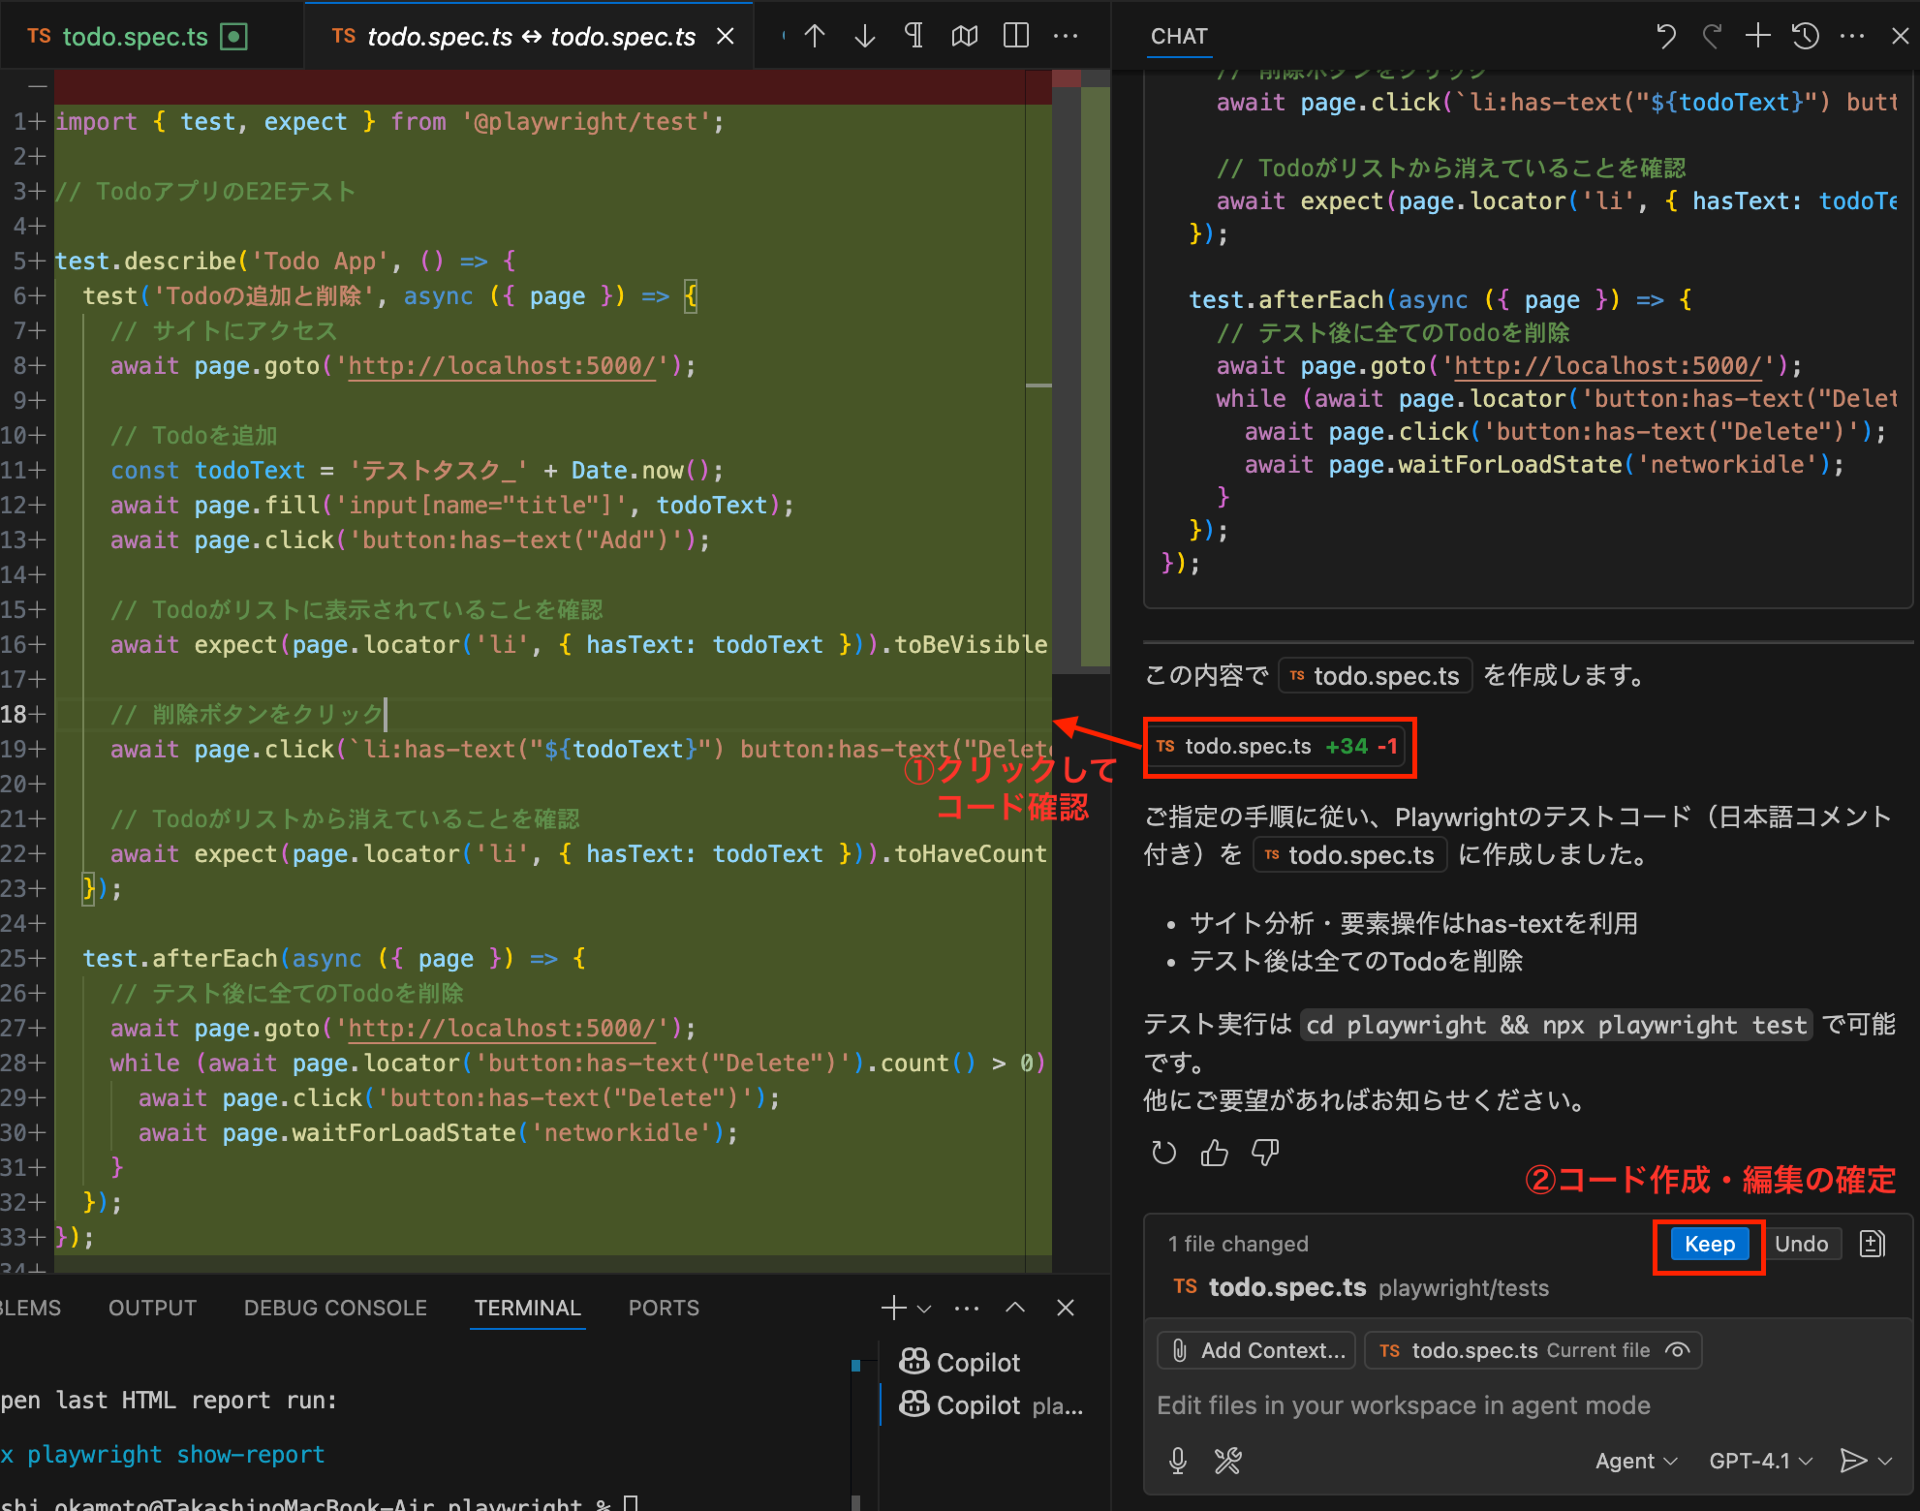Click the microphone icon in the chat input
Viewport: 1920px width, 1511px height.
[1178, 1460]
